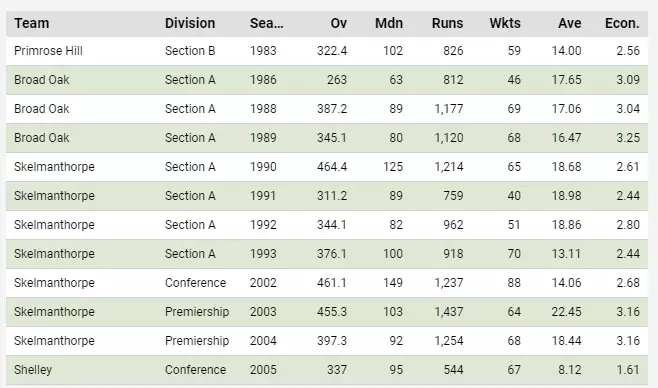Image resolution: width=658 pixels, height=388 pixels.
Task: Sort by the Econ. column header
Action: pos(622,23)
